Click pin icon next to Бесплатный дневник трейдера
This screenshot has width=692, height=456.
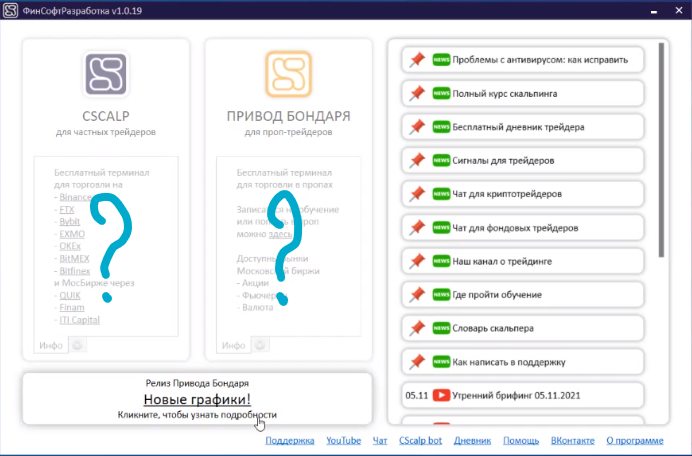pos(417,127)
